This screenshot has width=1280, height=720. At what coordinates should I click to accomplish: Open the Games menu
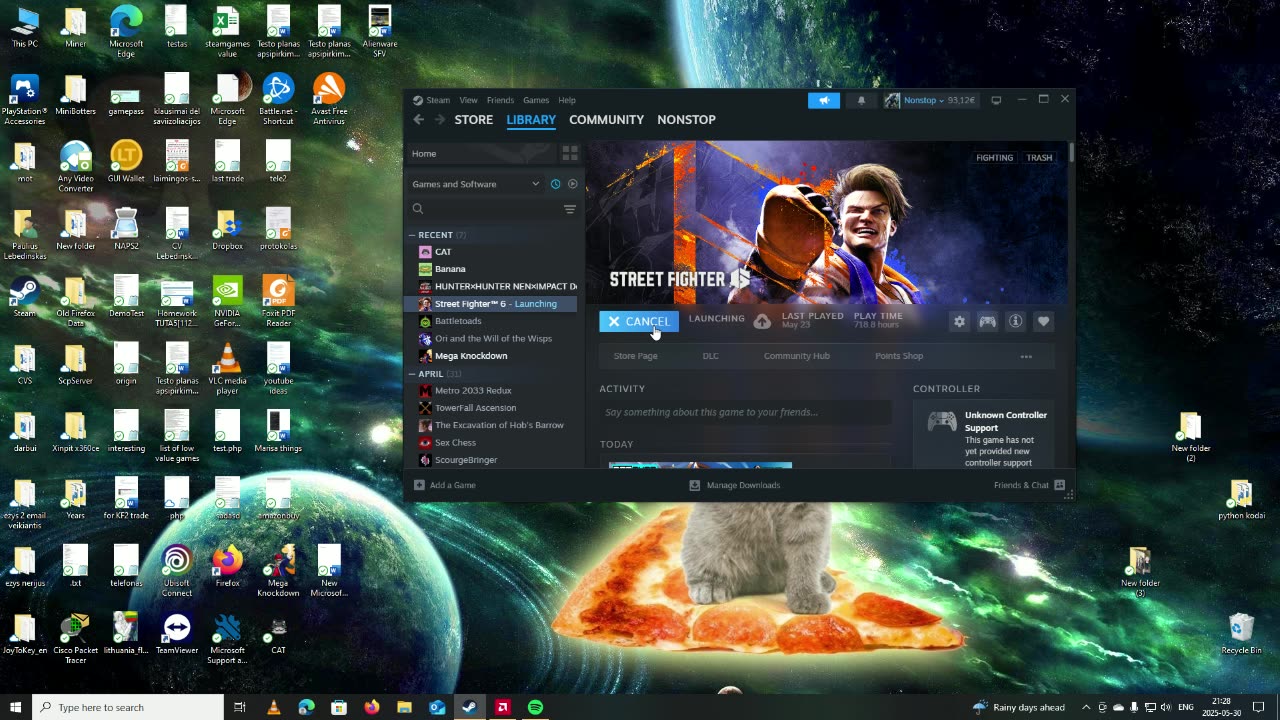click(536, 100)
